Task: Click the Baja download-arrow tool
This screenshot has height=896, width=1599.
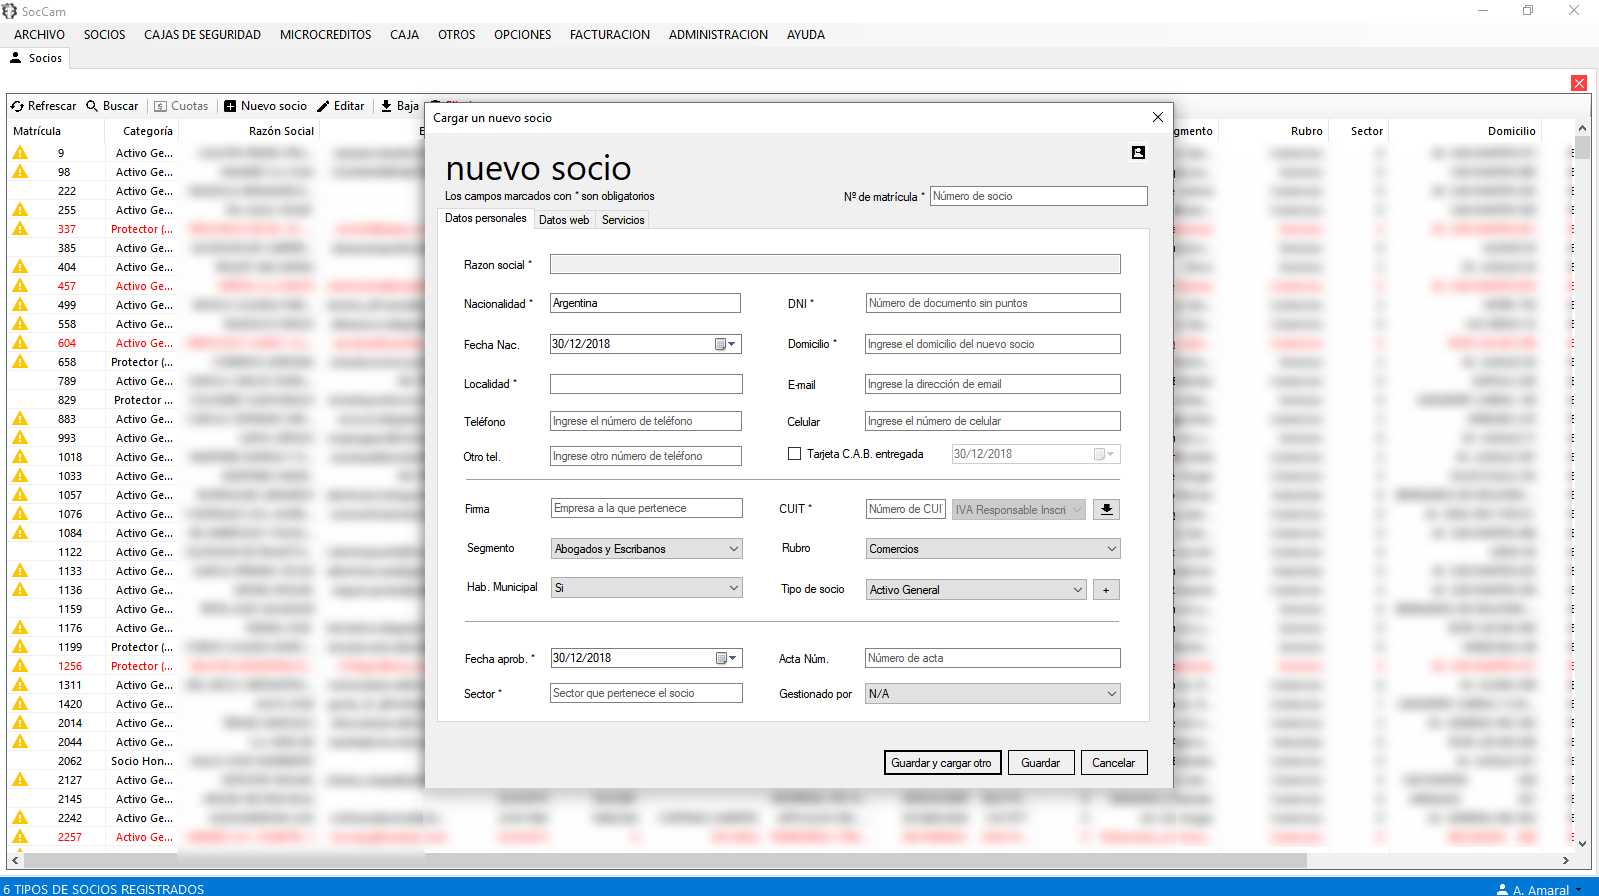Action: [399, 106]
